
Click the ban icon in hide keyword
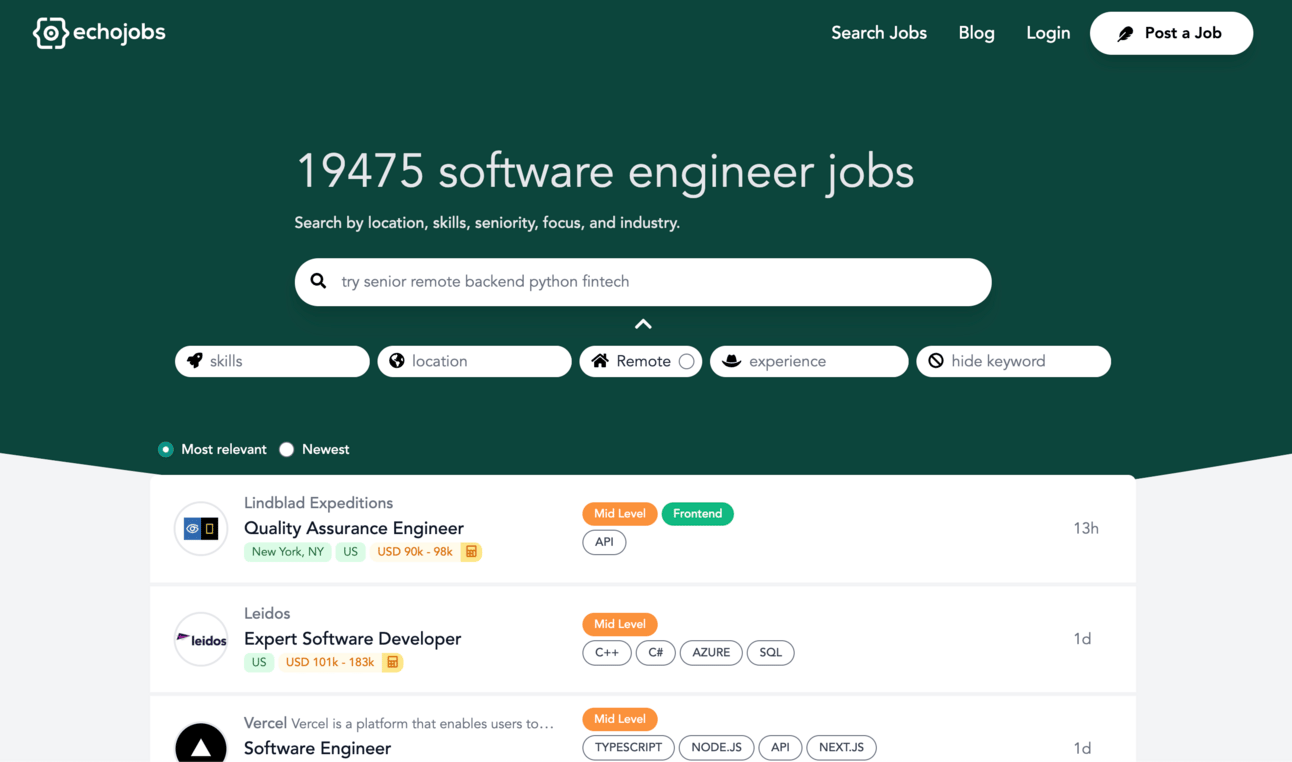936,361
